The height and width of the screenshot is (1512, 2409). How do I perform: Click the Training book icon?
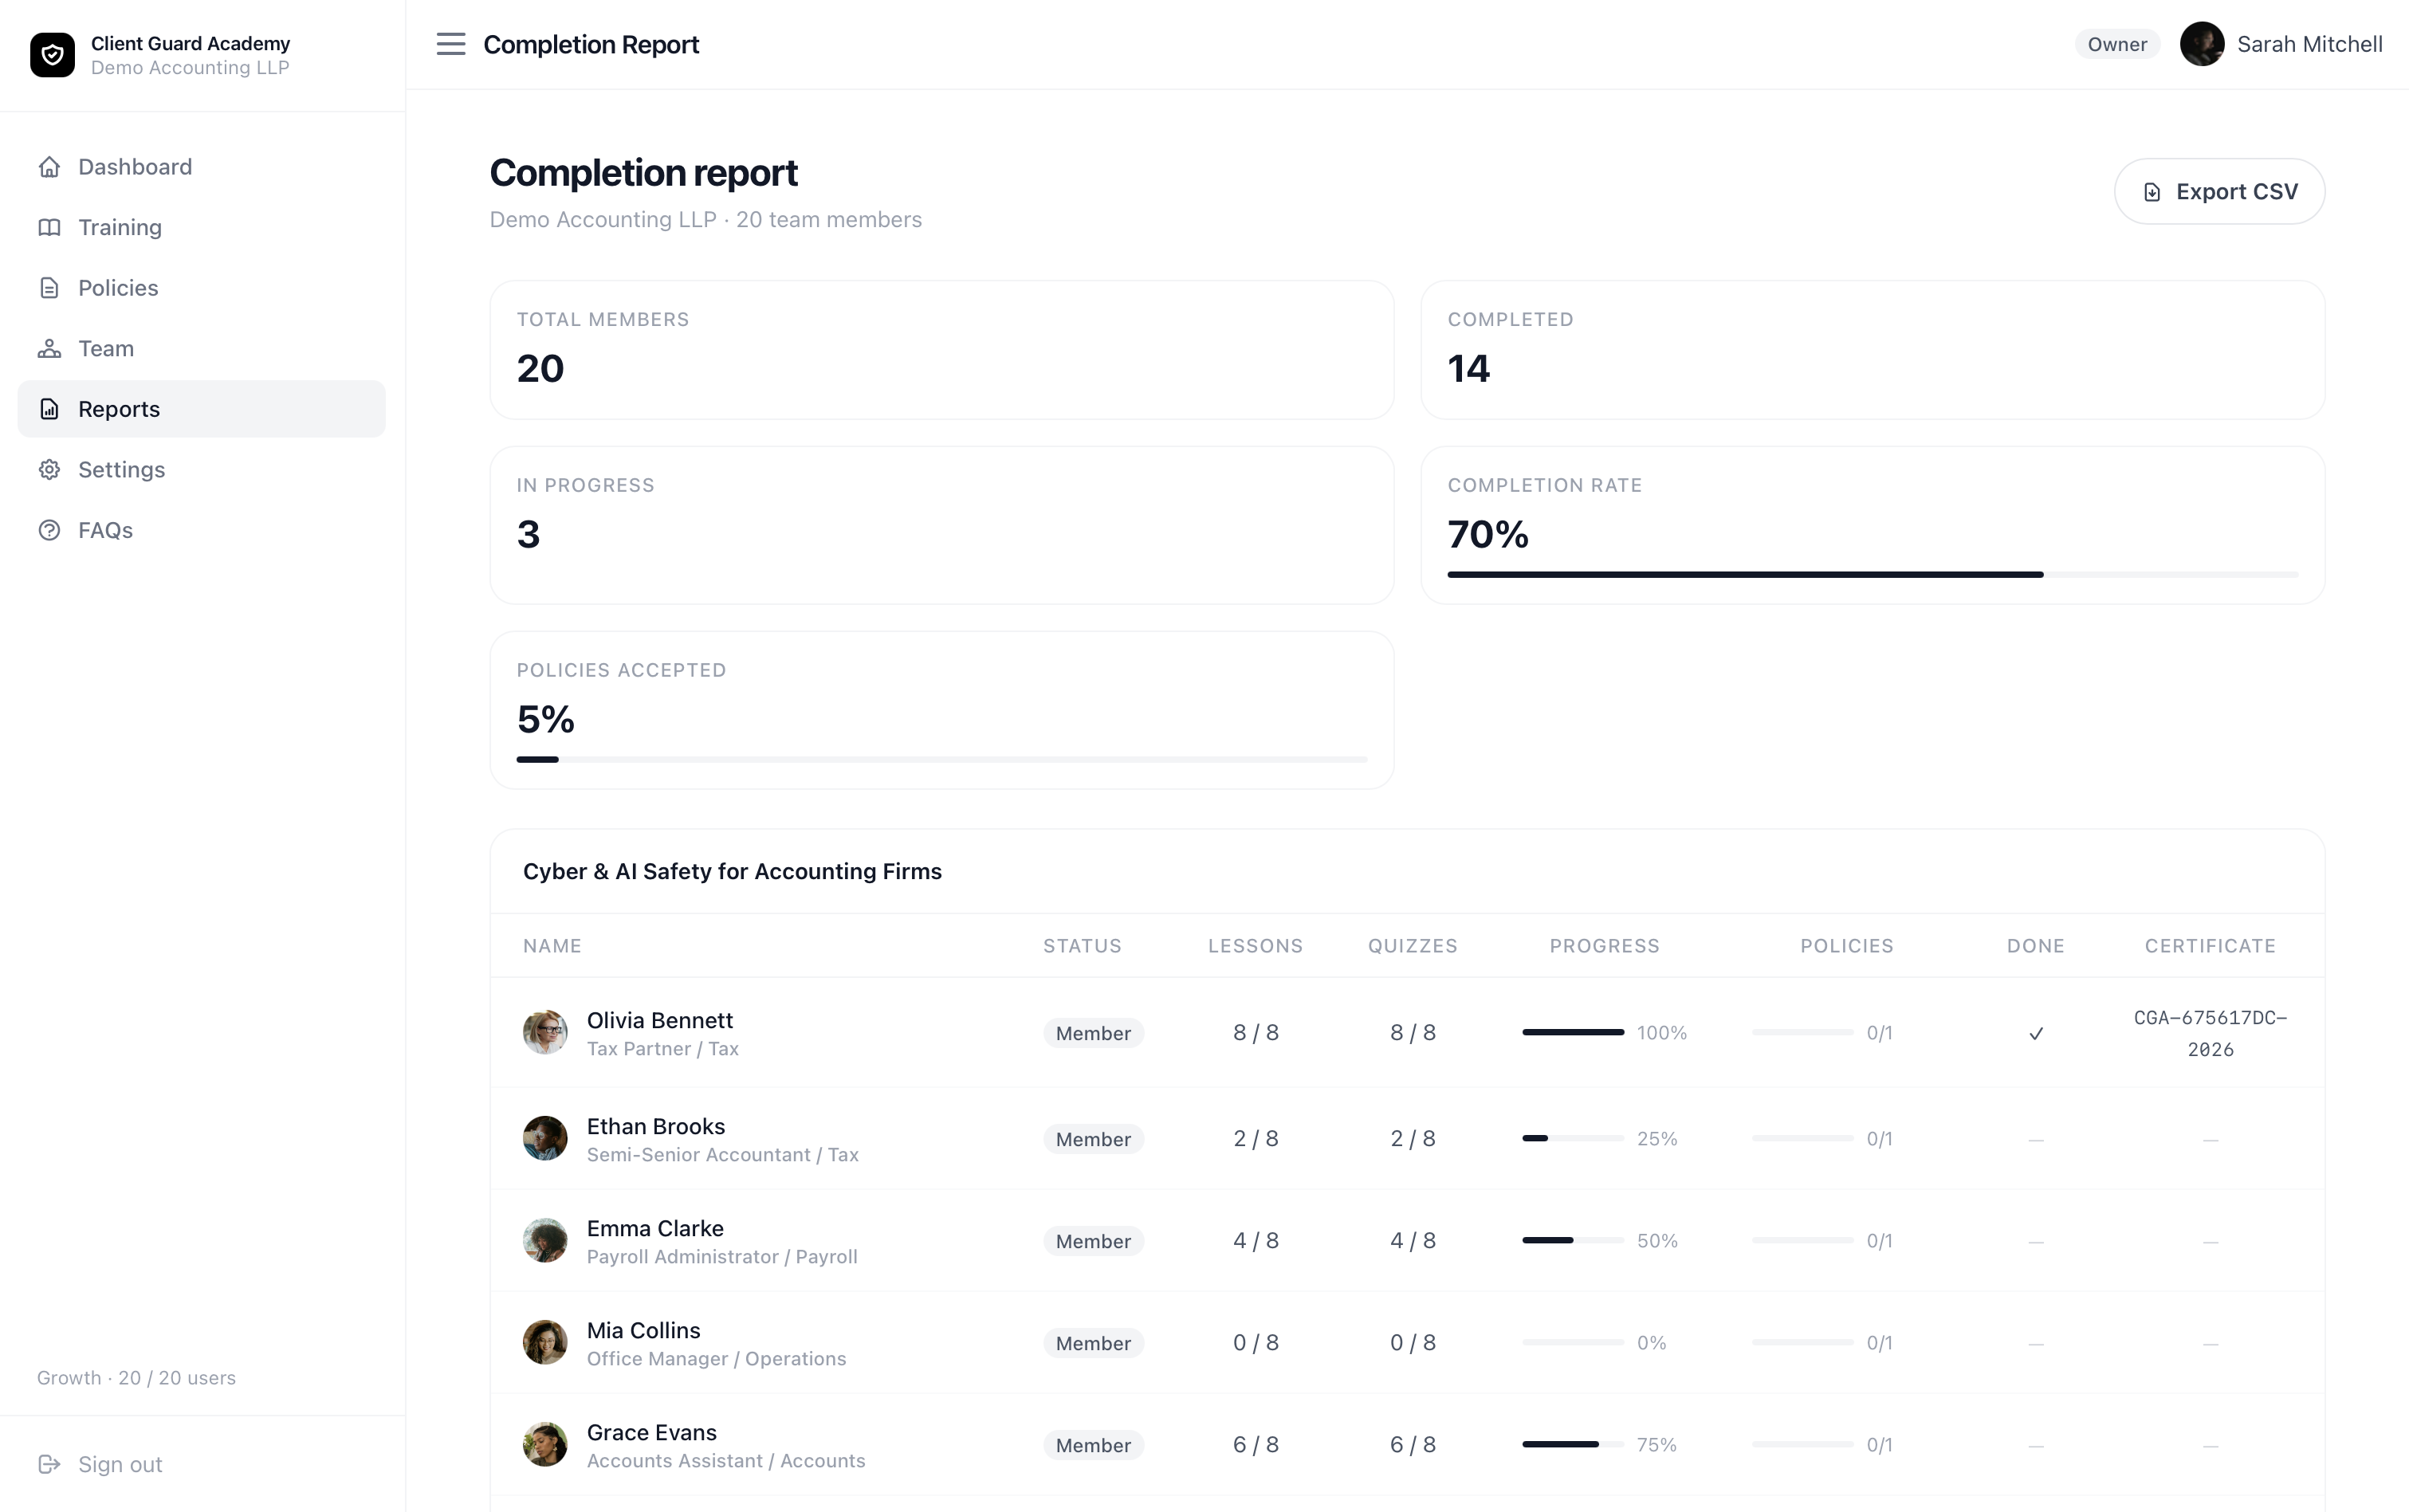coord(49,227)
